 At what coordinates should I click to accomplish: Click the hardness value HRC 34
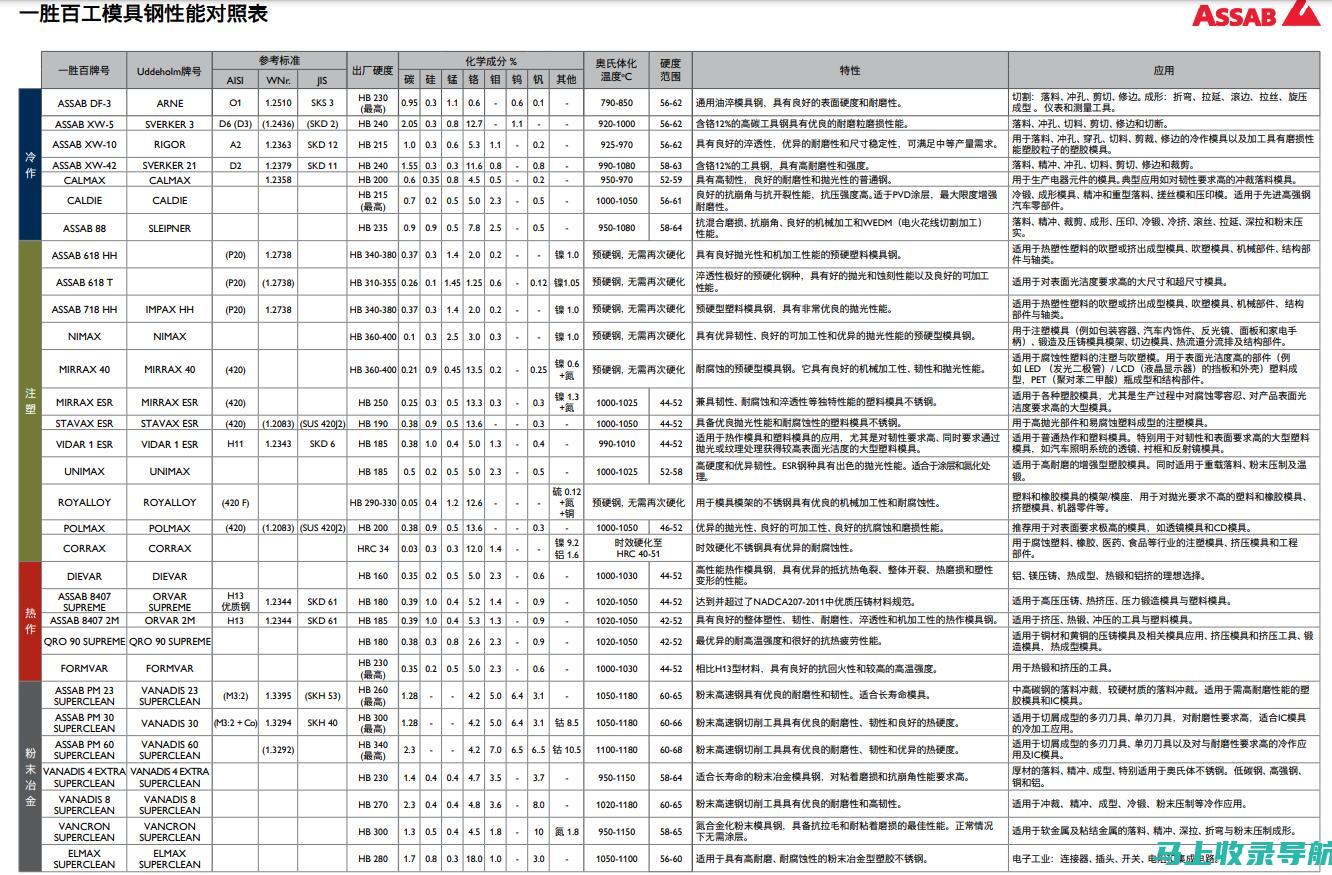(x=372, y=548)
